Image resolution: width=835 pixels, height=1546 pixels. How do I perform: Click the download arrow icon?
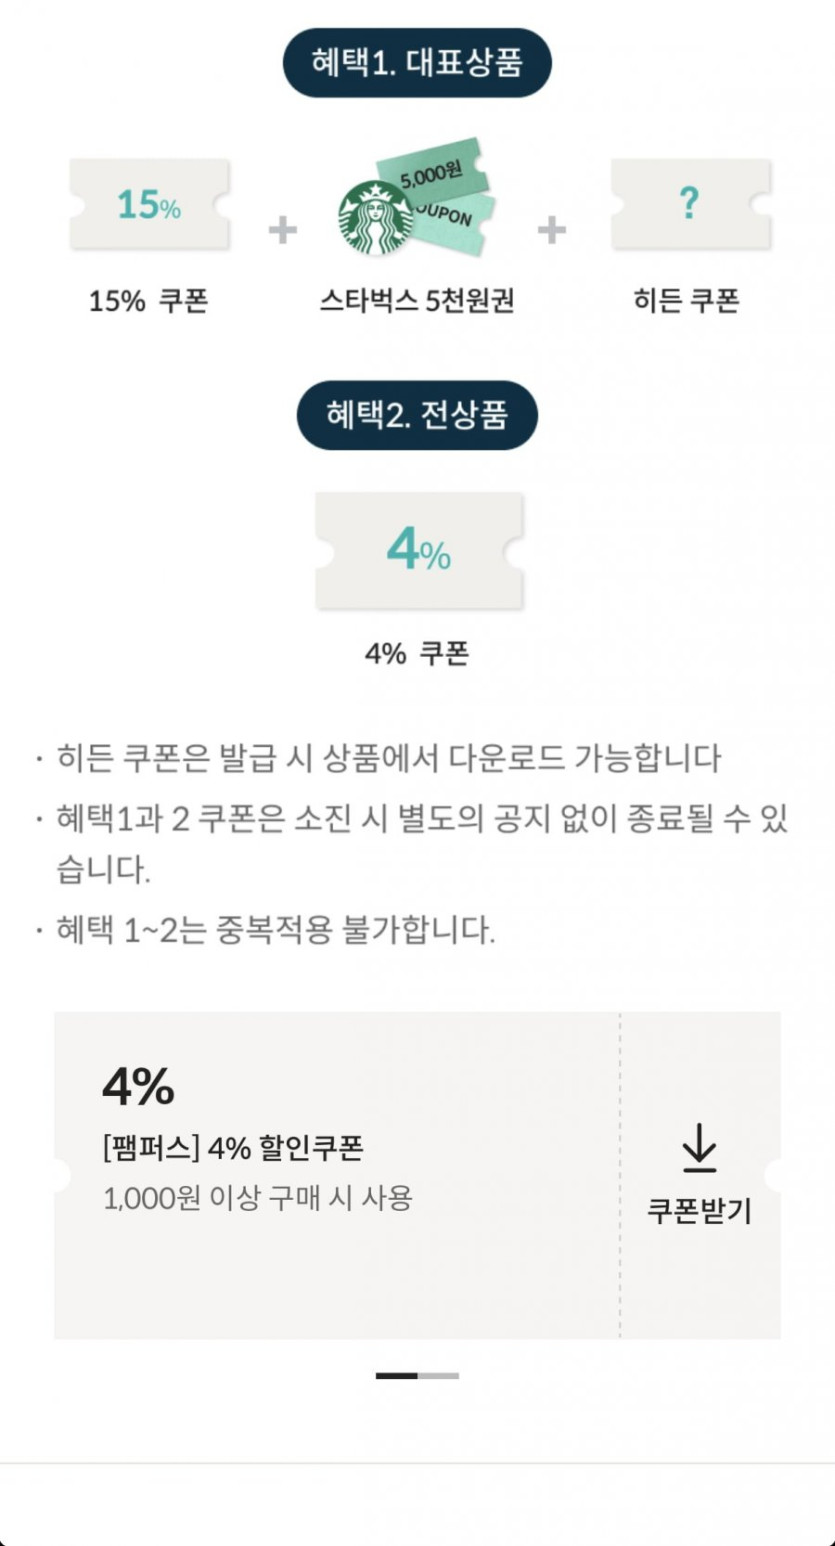pyautogui.click(x=699, y=1148)
